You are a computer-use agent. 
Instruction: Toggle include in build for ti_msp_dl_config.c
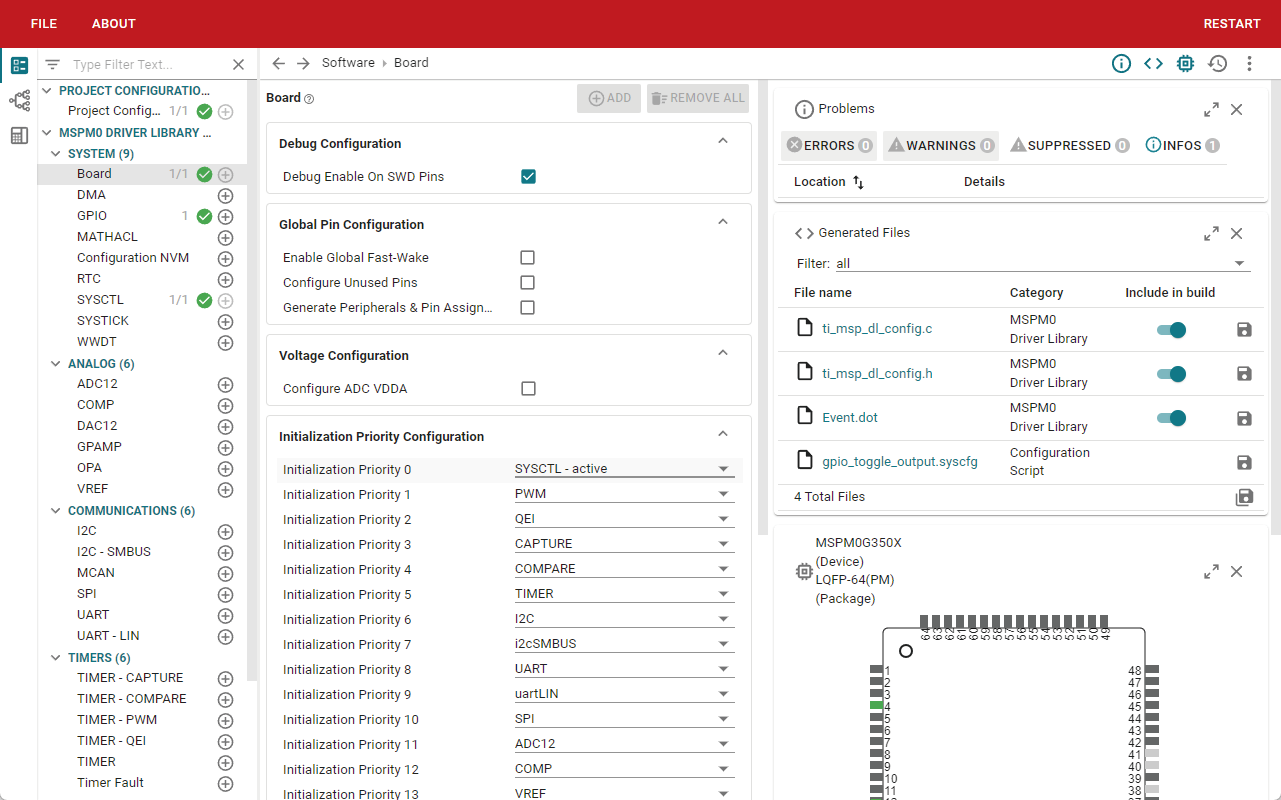(1171, 330)
